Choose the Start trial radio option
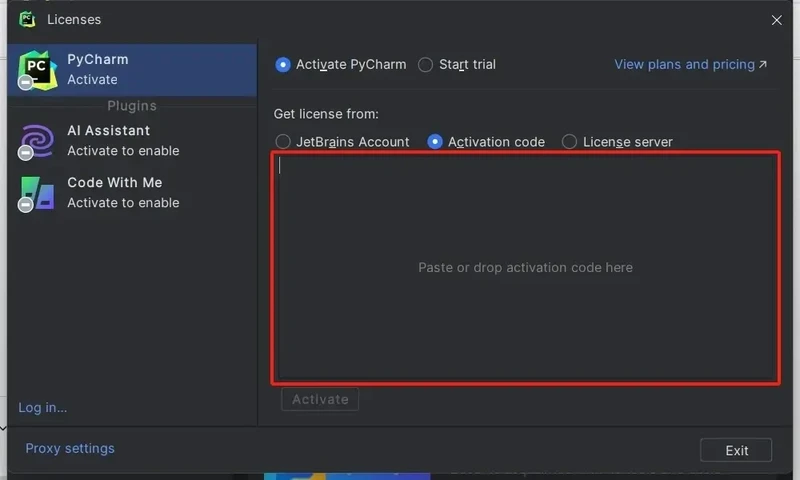Image resolution: width=800 pixels, height=480 pixels. (x=426, y=65)
